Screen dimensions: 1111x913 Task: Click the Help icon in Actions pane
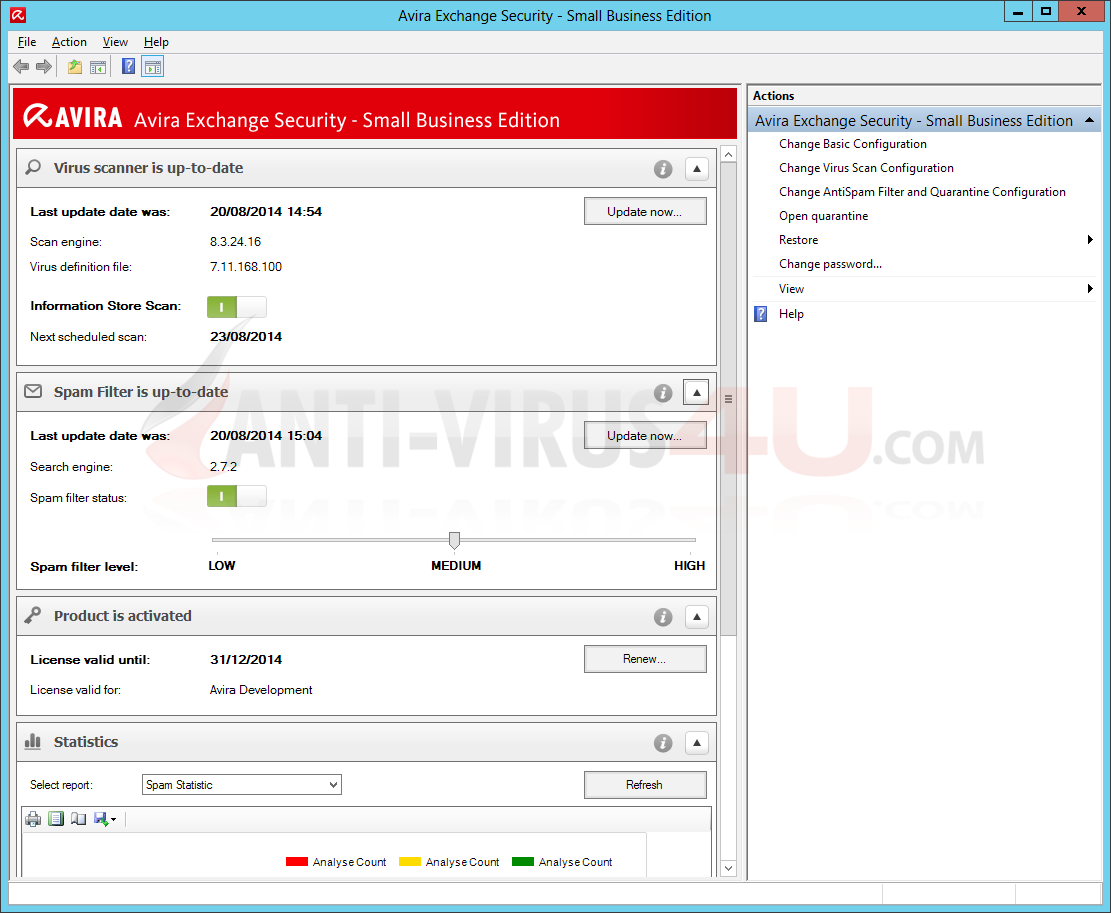tap(760, 314)
